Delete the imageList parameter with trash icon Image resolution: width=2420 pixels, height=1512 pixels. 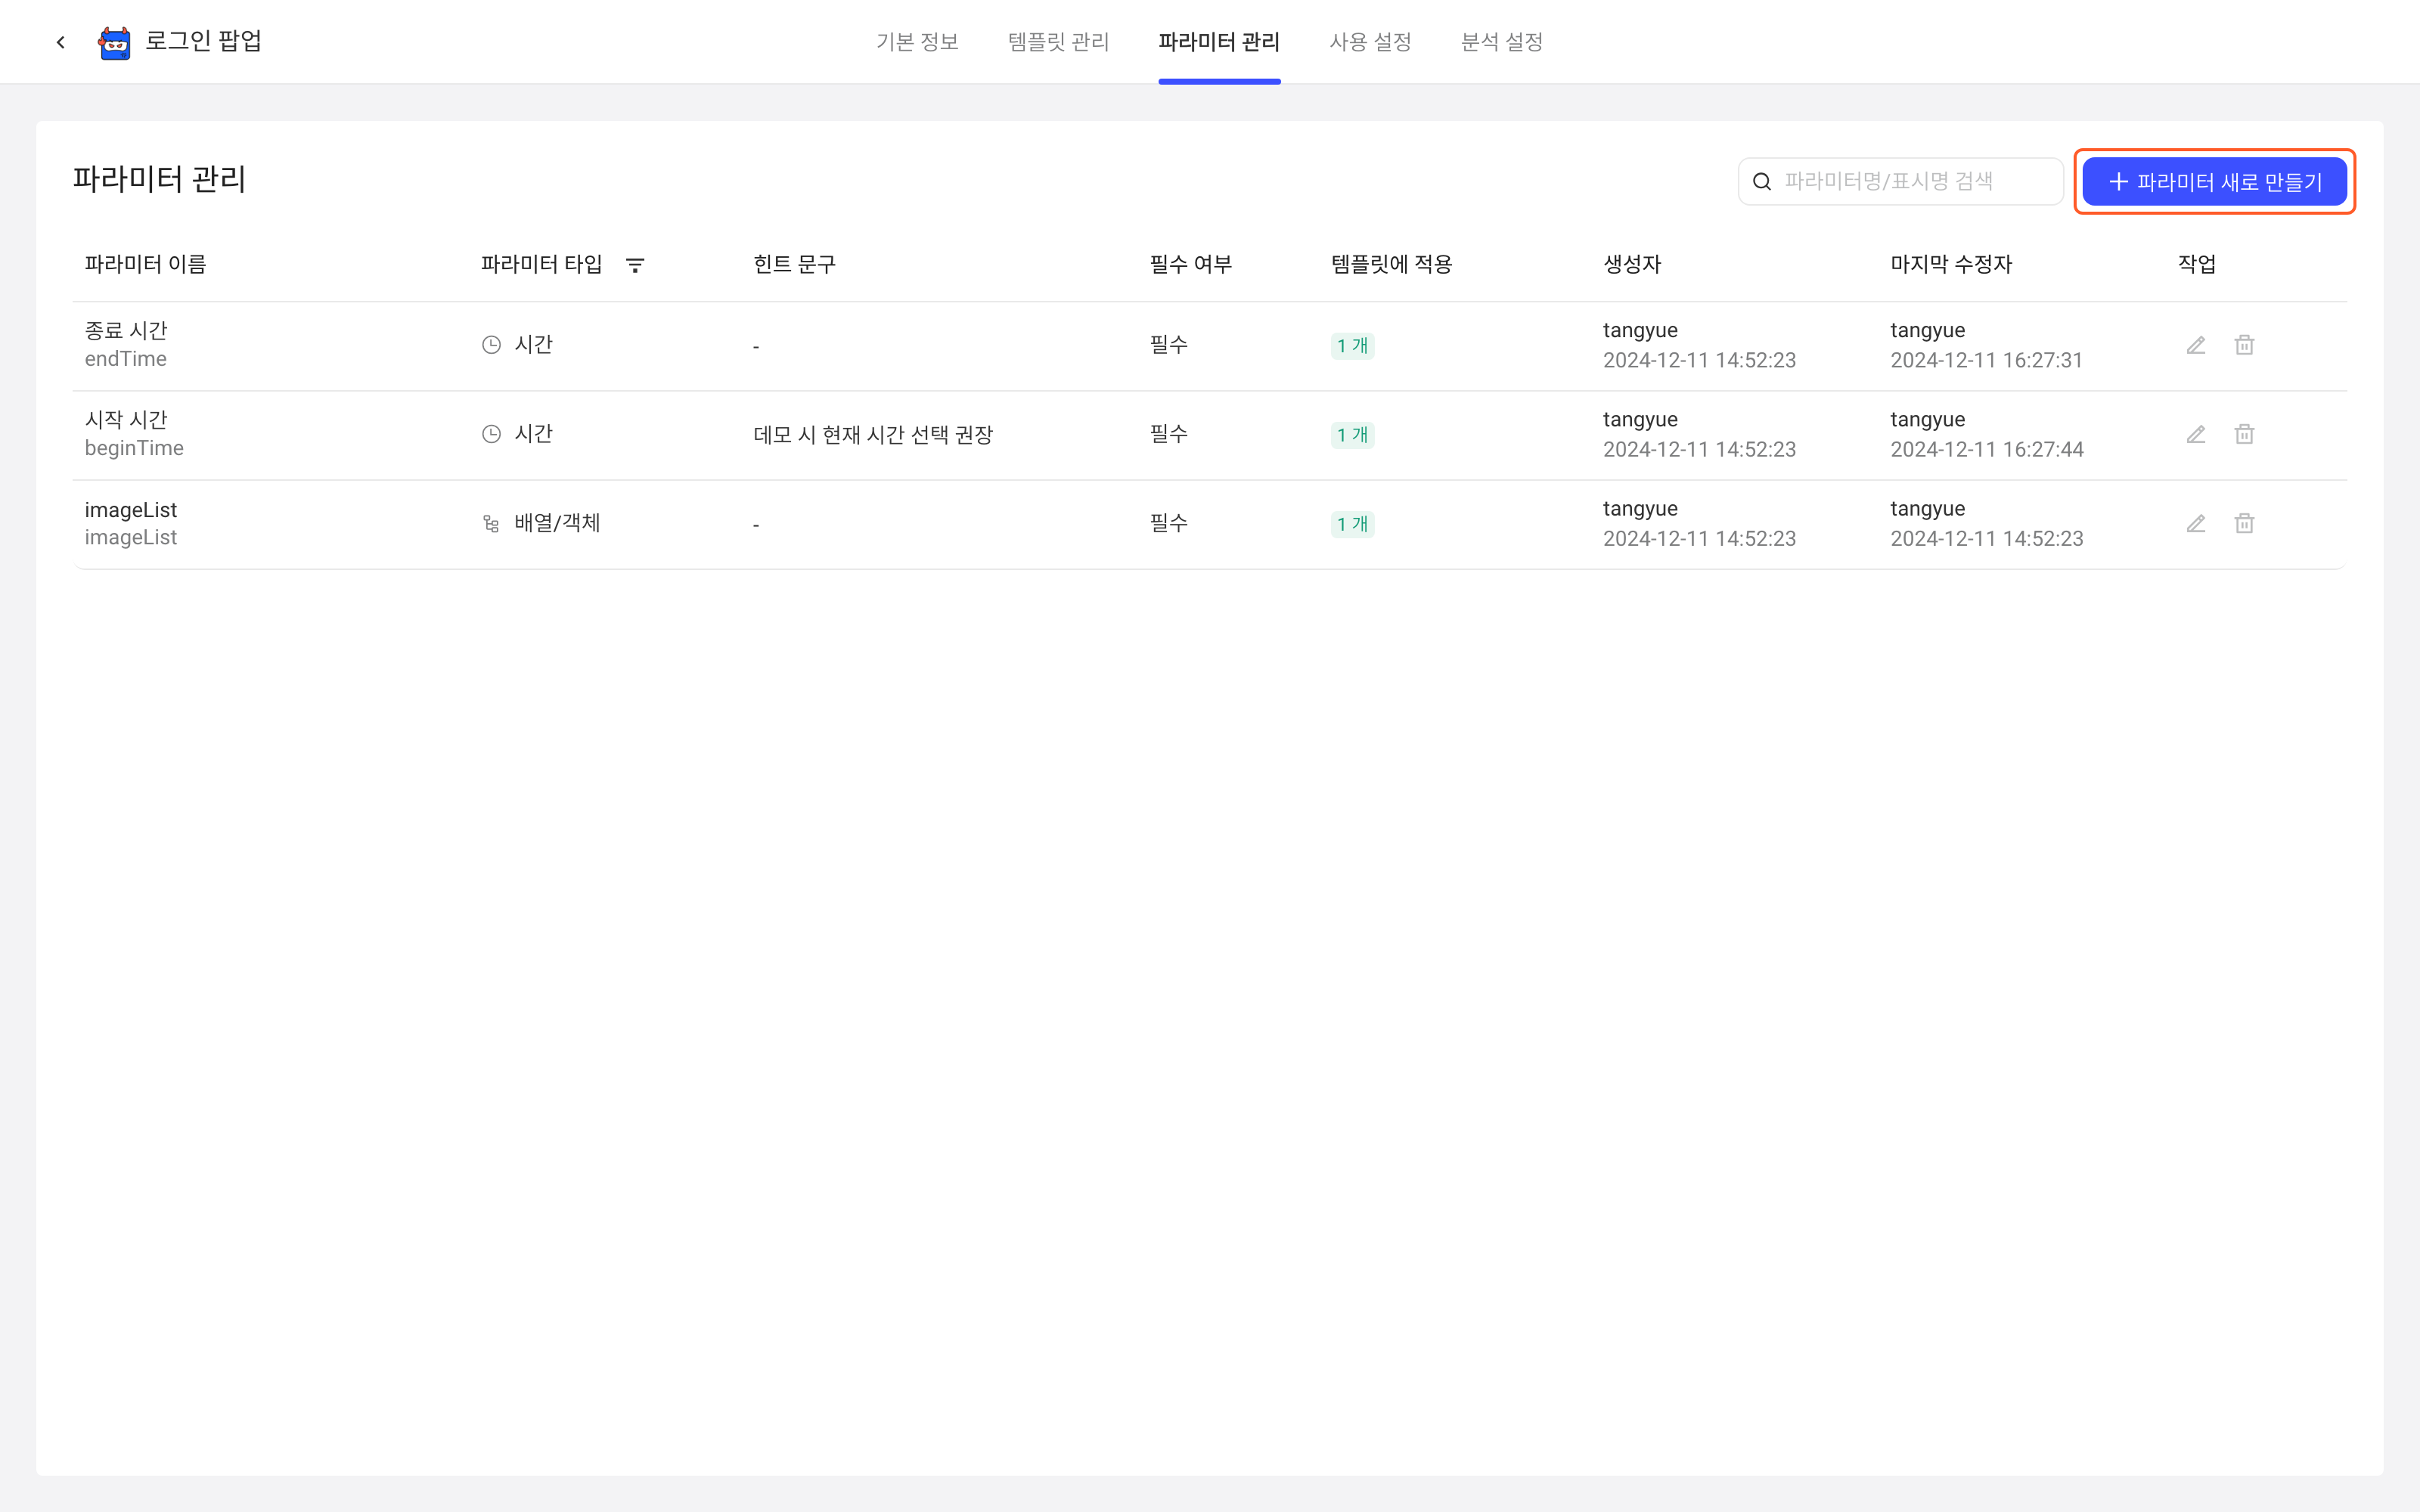click(2245, 523)
